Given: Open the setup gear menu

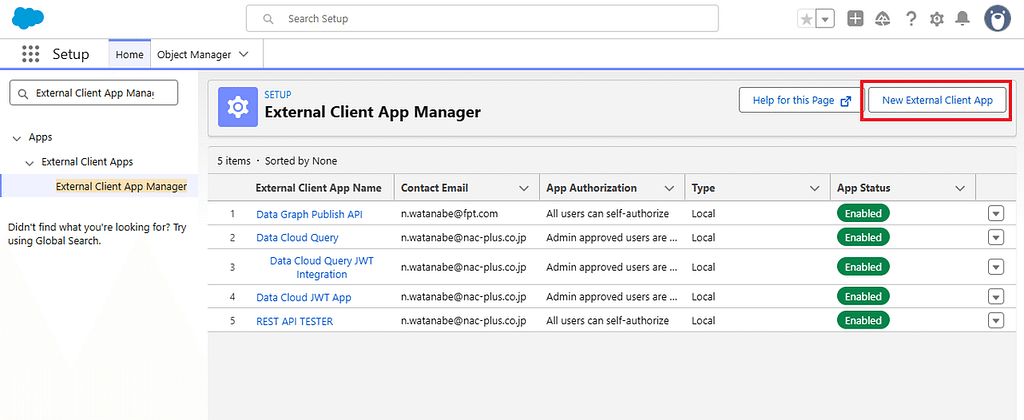Looking at the screenshot, I should 936,19.
